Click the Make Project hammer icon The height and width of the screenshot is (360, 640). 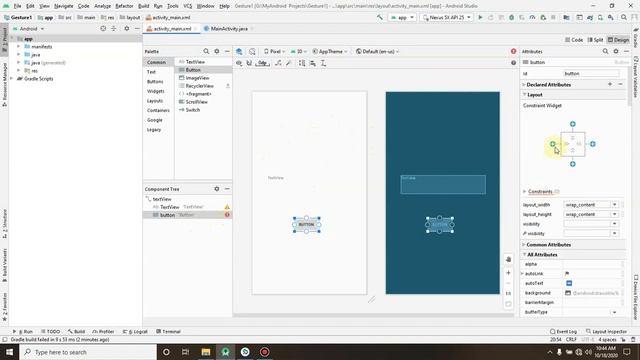[x=380, y=18]
